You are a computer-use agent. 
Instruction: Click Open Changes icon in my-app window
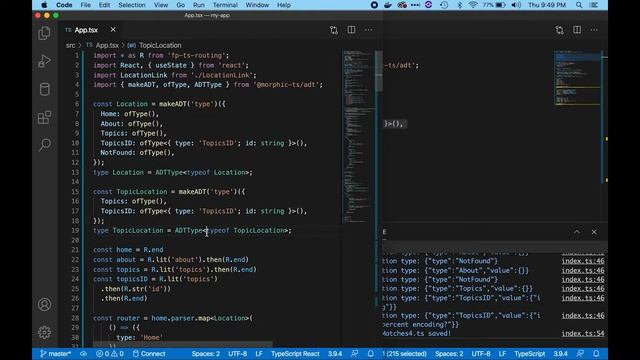point(334,30)
